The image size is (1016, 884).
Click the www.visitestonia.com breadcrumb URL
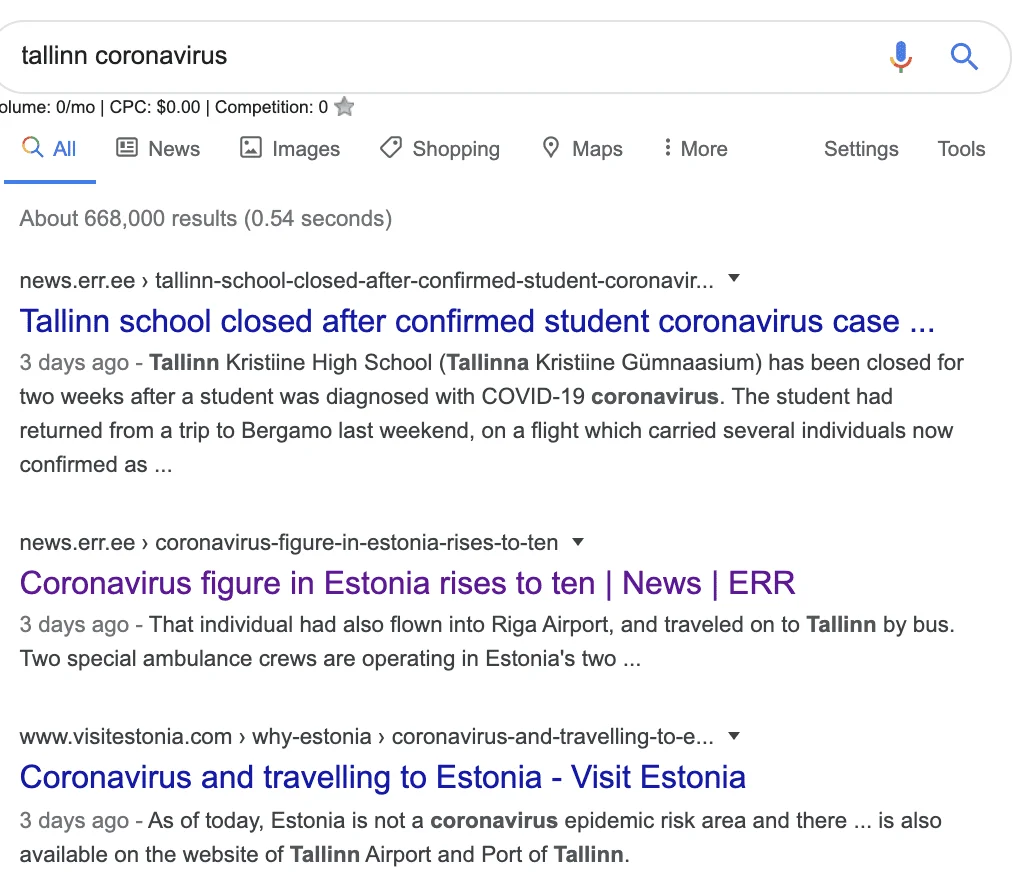click(126, 737)
